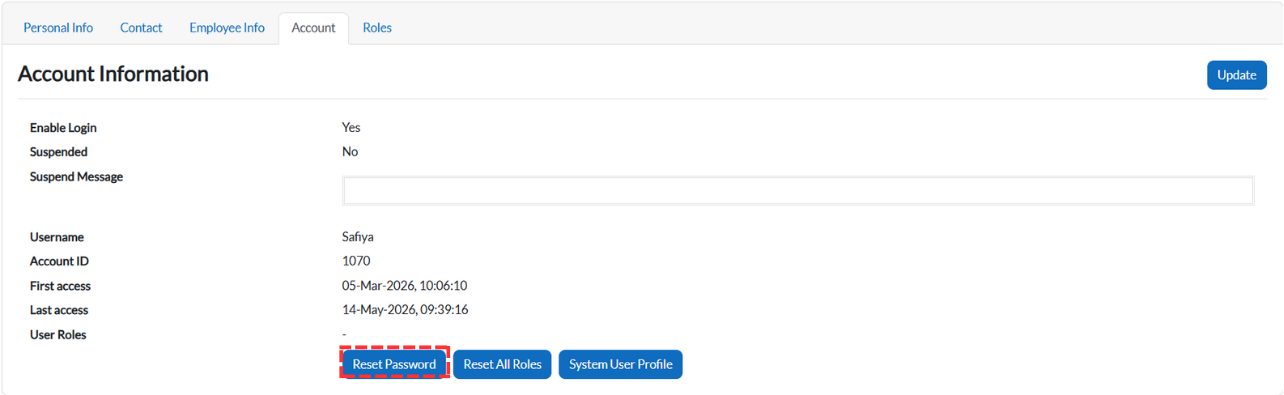1284x395 pixels.
Task: Open the Roles tab
Action: pyautogui.click(x=377, y=28)
